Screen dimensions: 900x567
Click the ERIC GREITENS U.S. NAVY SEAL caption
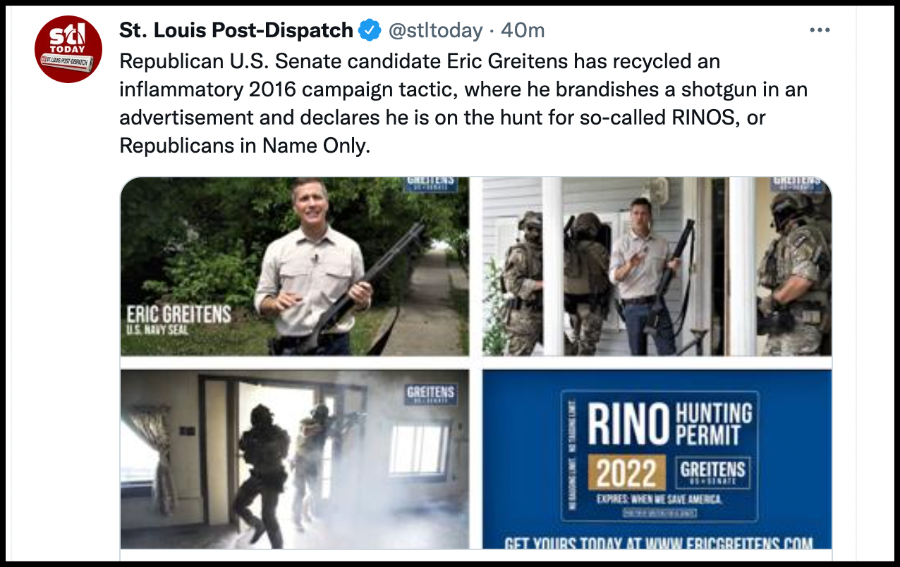point(179,320)
